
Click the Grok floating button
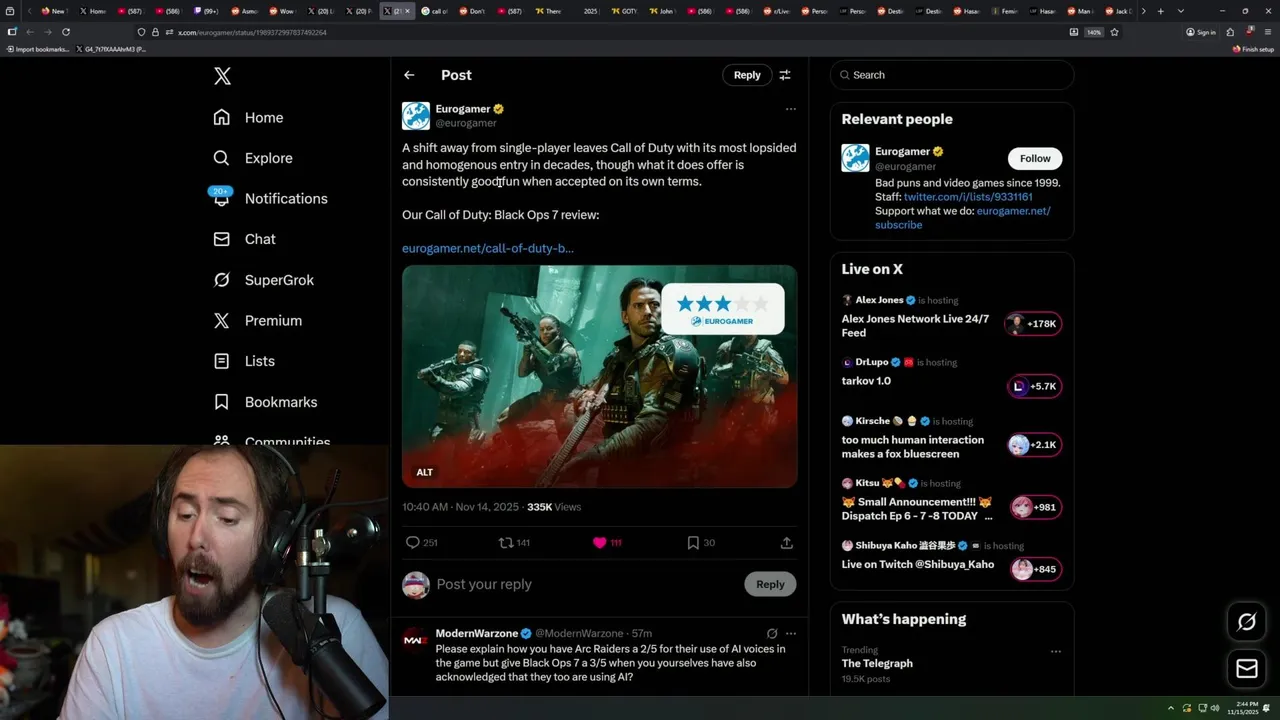coord(1247,622)
